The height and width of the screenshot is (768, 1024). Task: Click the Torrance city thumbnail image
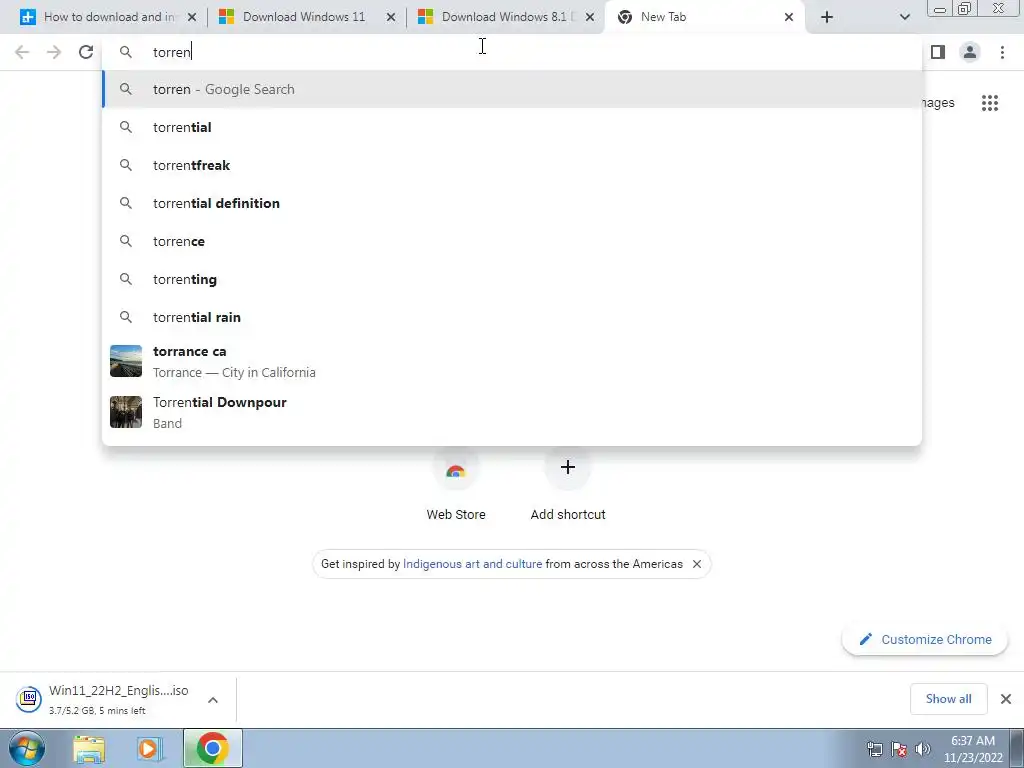pyautogui.click(x=126, y=361)
